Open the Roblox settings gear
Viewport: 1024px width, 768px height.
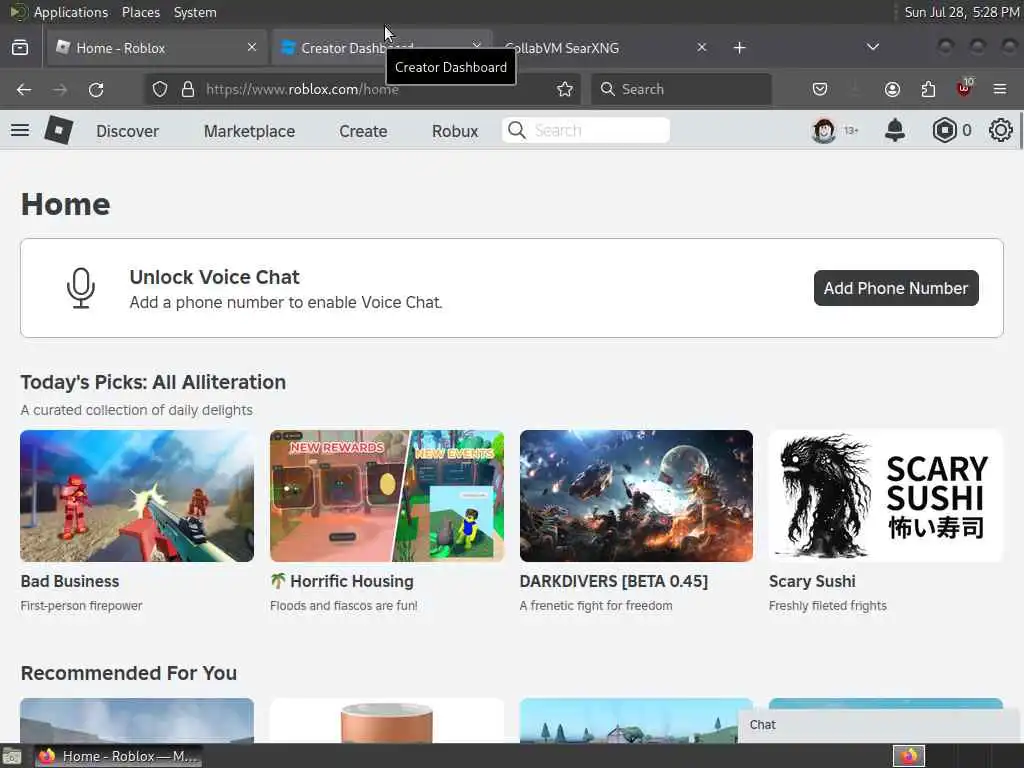point(1000,130)
